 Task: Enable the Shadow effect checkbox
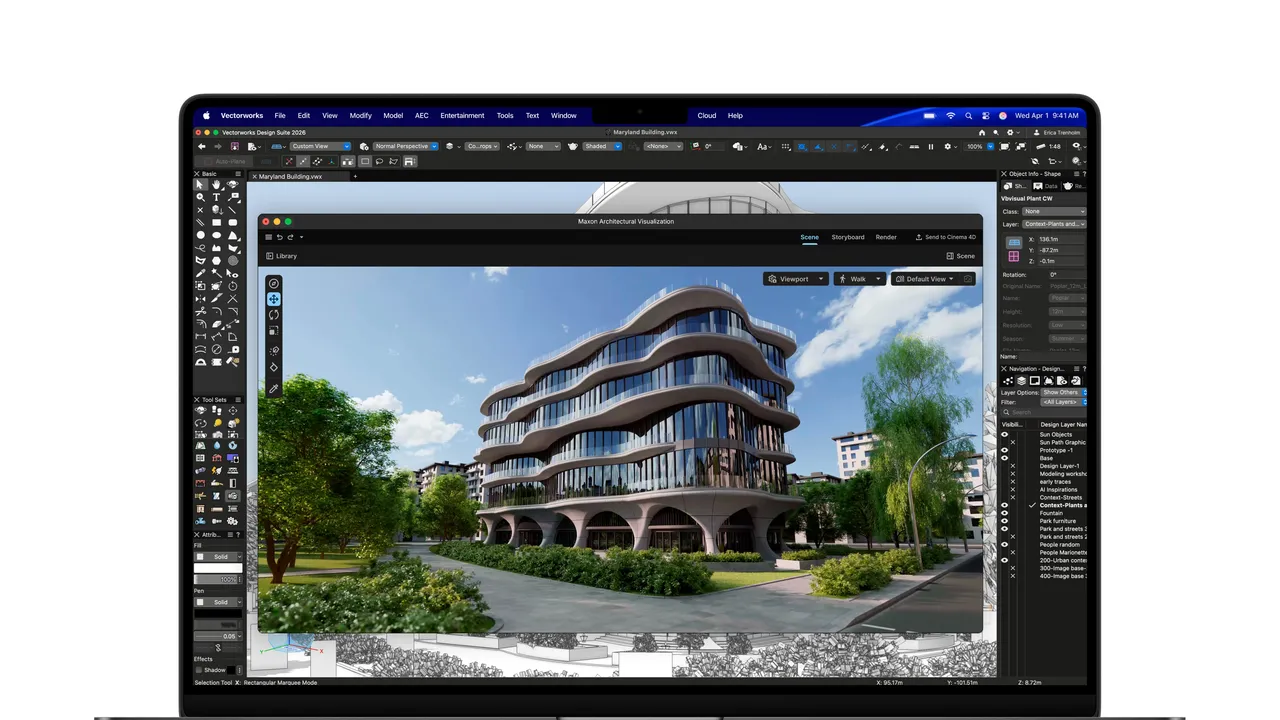click(198, 670)
